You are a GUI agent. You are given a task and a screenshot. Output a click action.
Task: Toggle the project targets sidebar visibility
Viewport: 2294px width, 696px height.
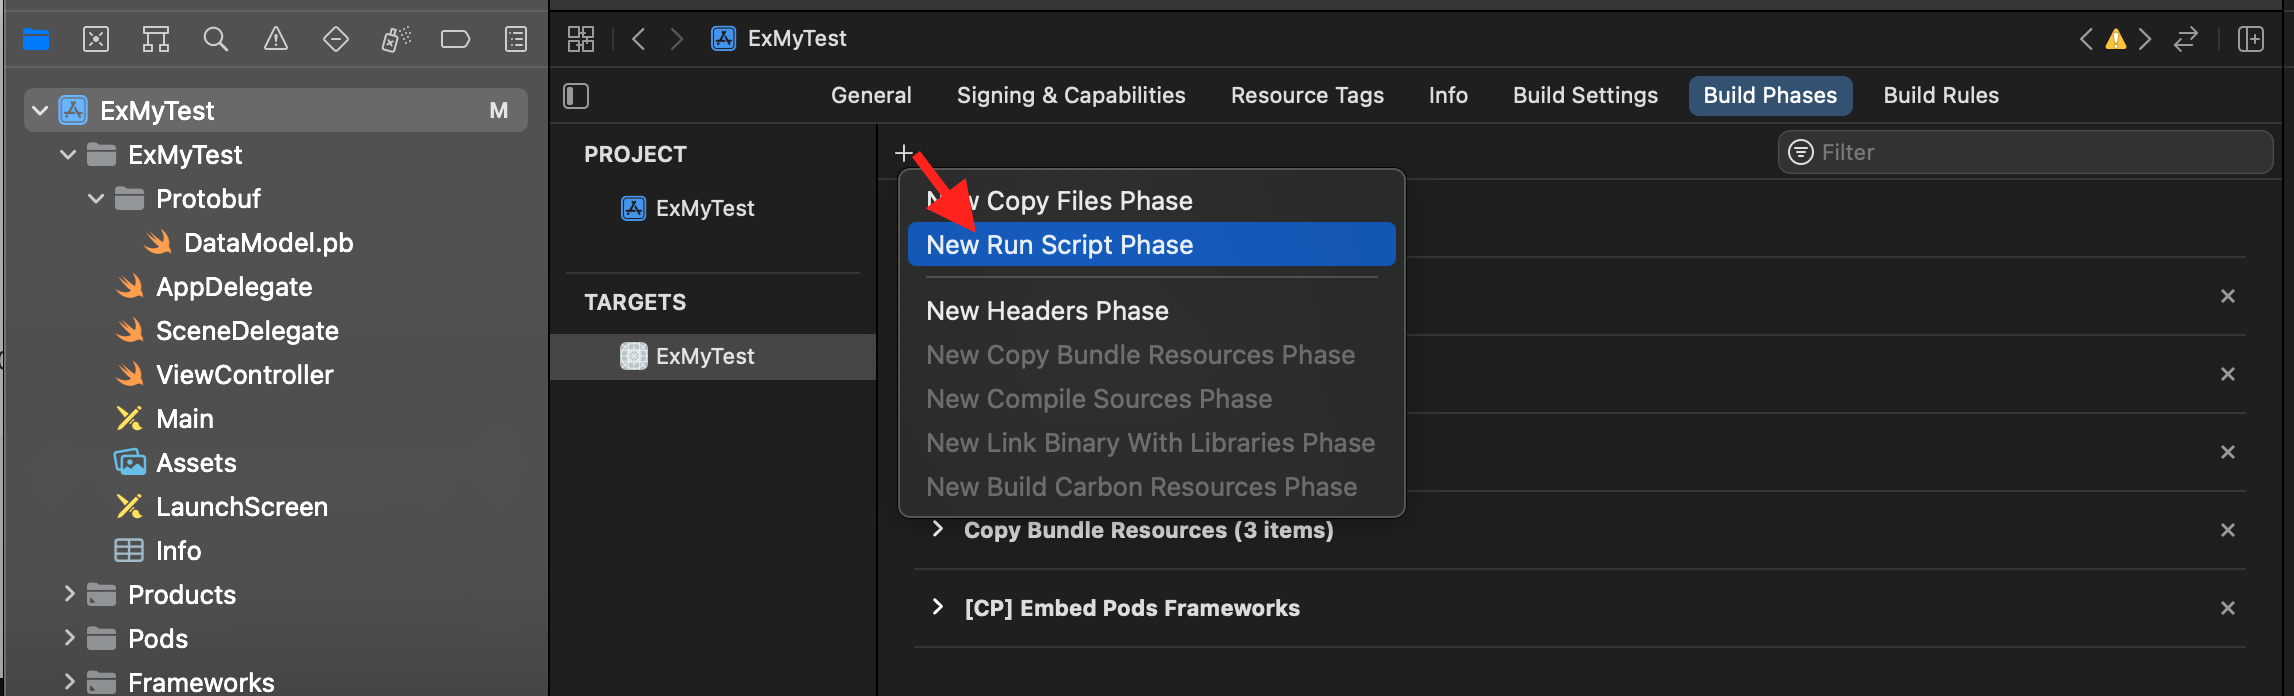coord(576,96)
